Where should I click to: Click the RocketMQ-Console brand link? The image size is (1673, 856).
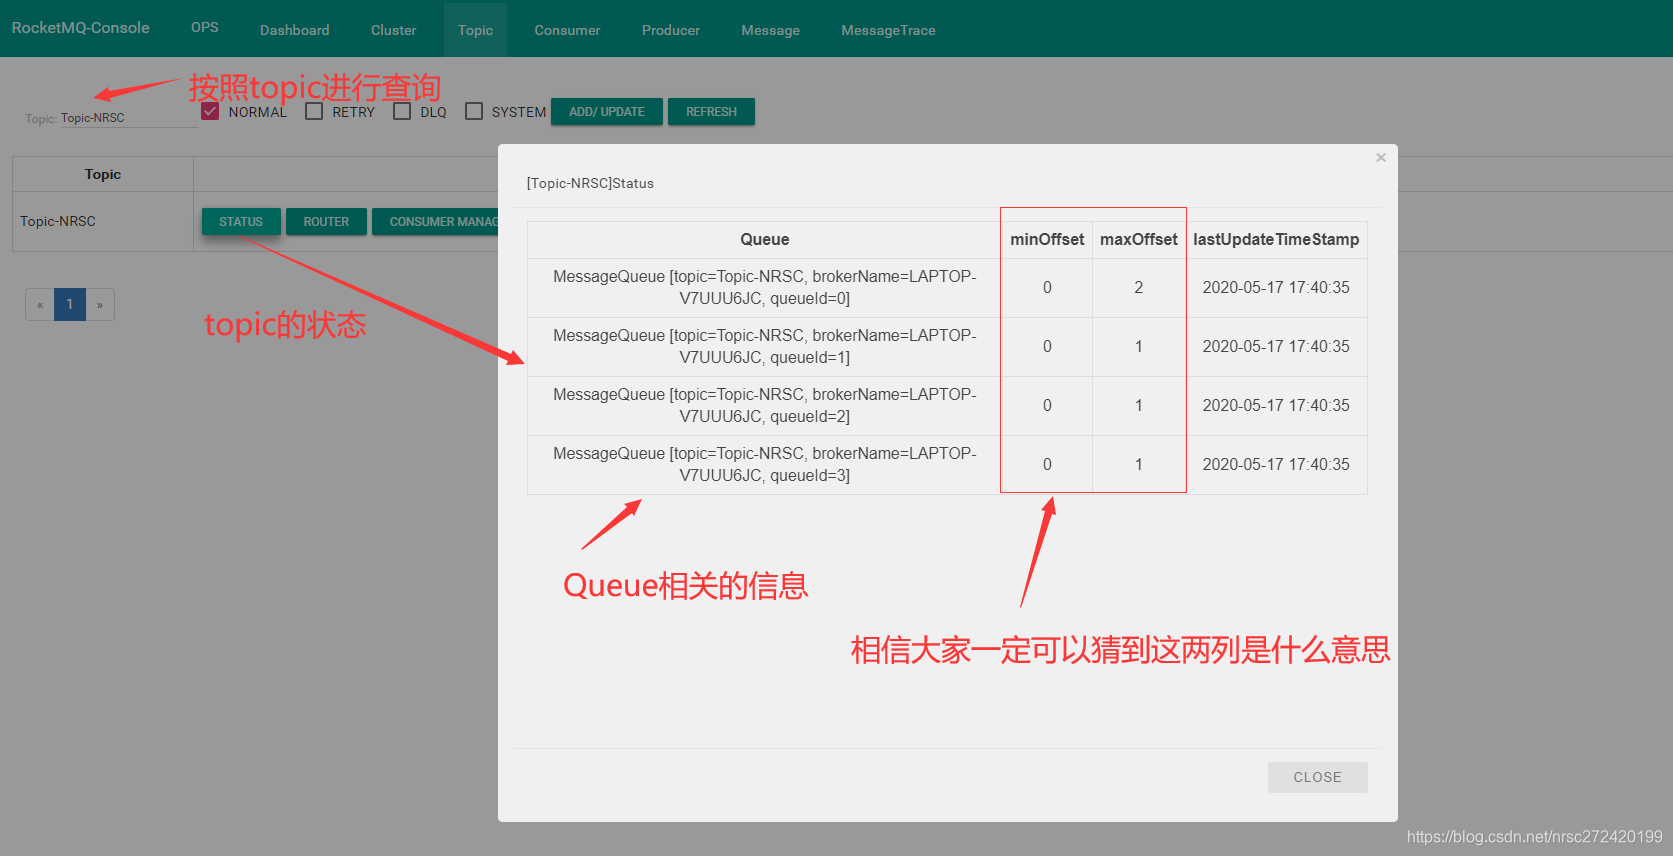pos(81,28)
